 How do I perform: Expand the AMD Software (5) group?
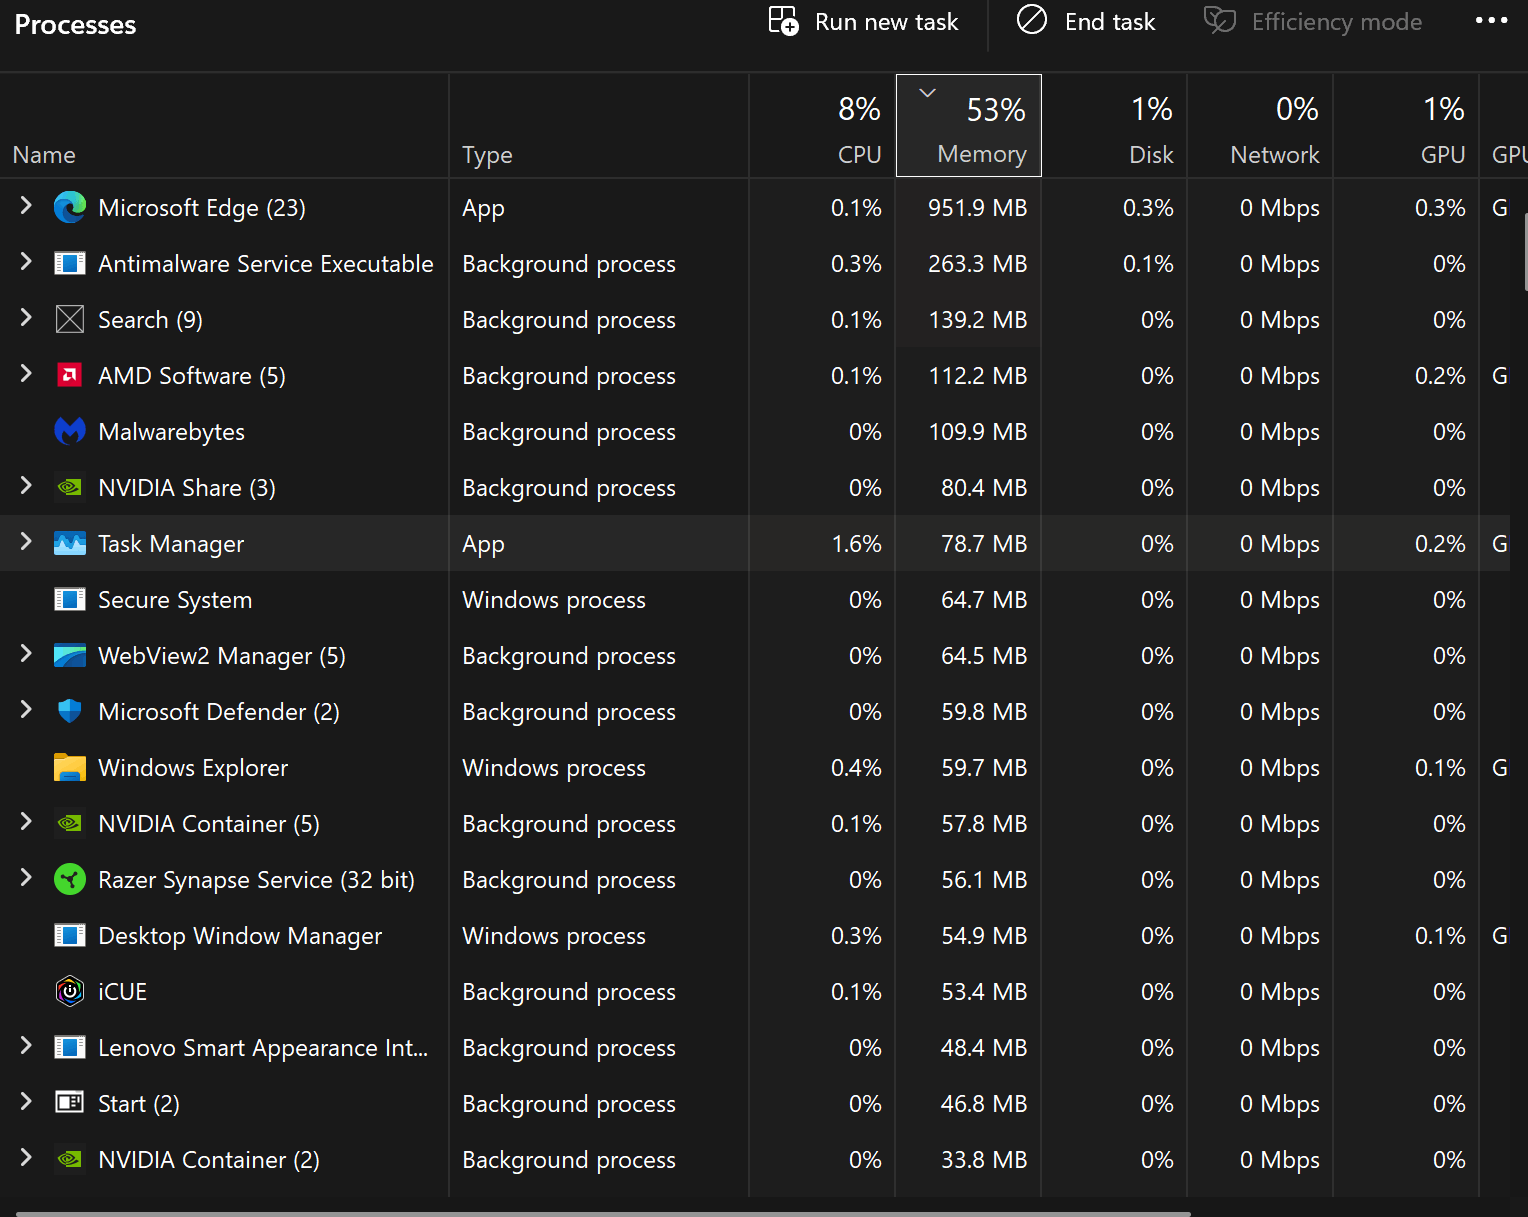[x=26, y=374]
